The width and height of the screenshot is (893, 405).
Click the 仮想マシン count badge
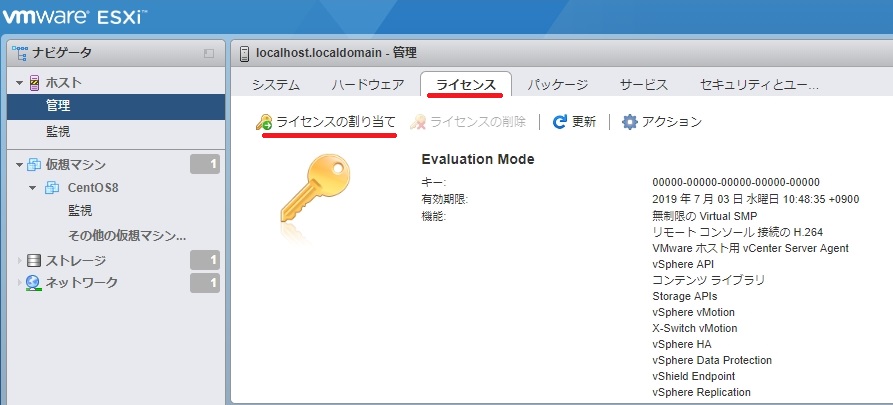[x=205, y=165]
